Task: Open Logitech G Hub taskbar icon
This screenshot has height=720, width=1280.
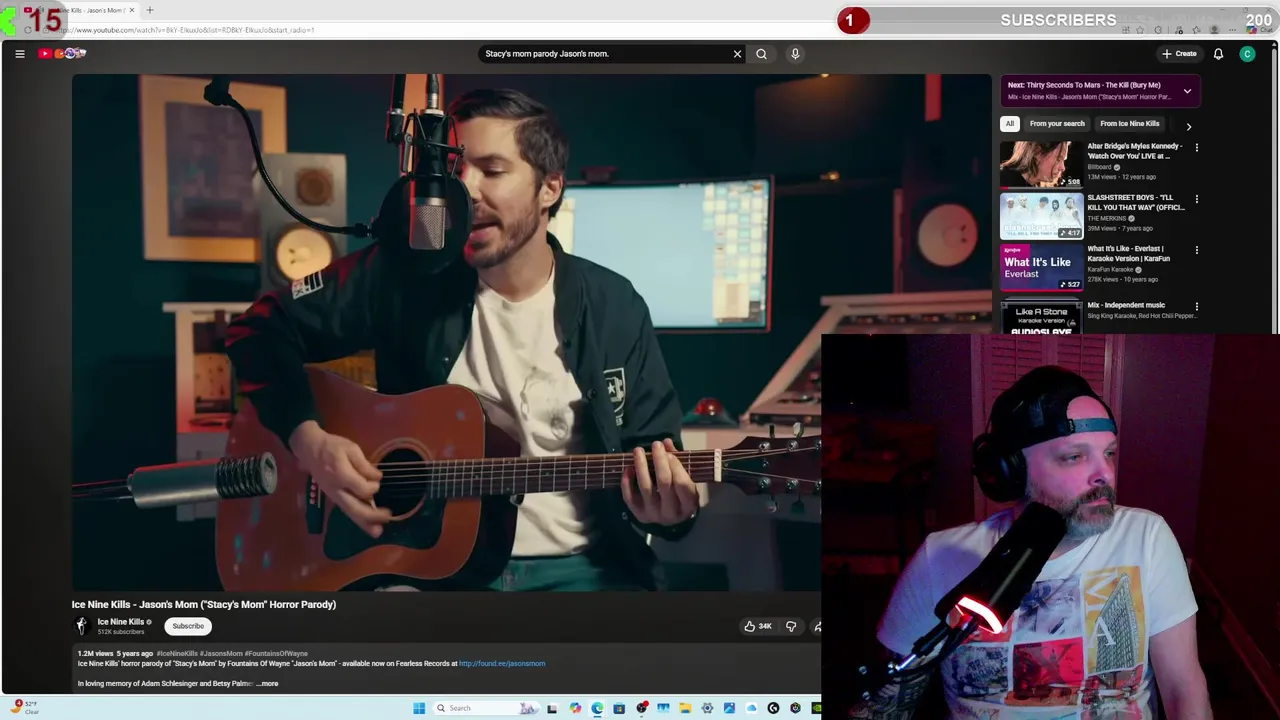Action: pos(773,708)
